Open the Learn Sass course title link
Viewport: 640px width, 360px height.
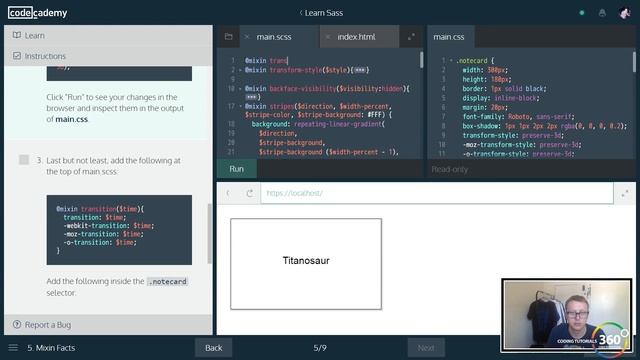click(321, 13)
